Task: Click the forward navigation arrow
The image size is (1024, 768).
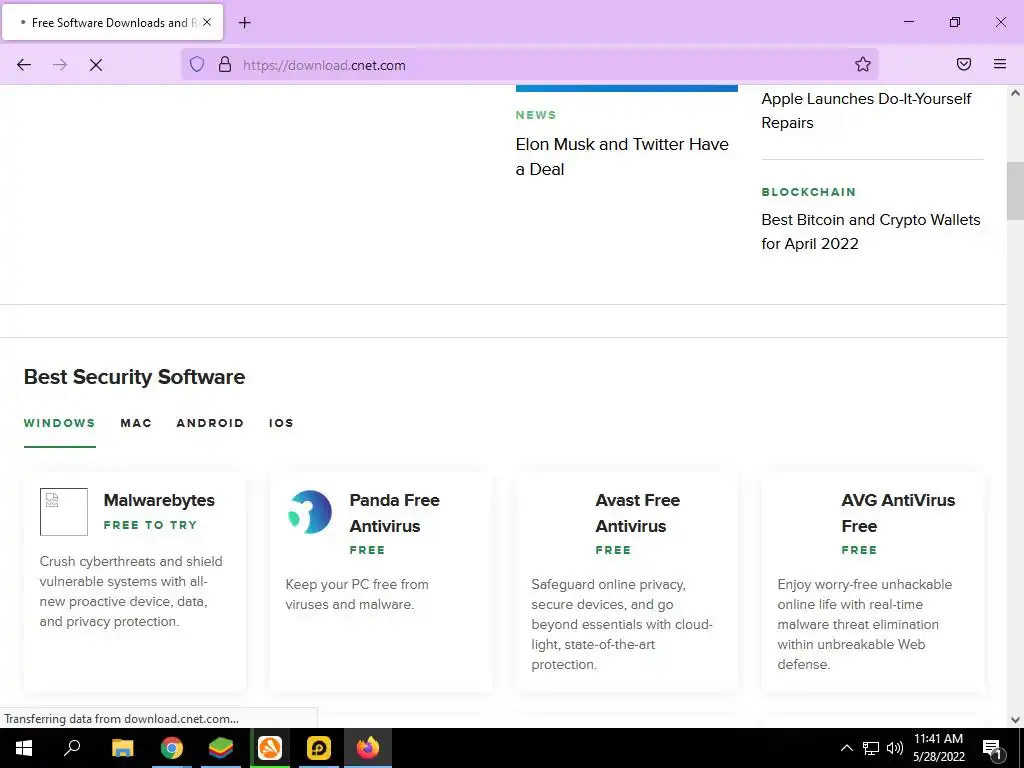Action: pos(60,65)
